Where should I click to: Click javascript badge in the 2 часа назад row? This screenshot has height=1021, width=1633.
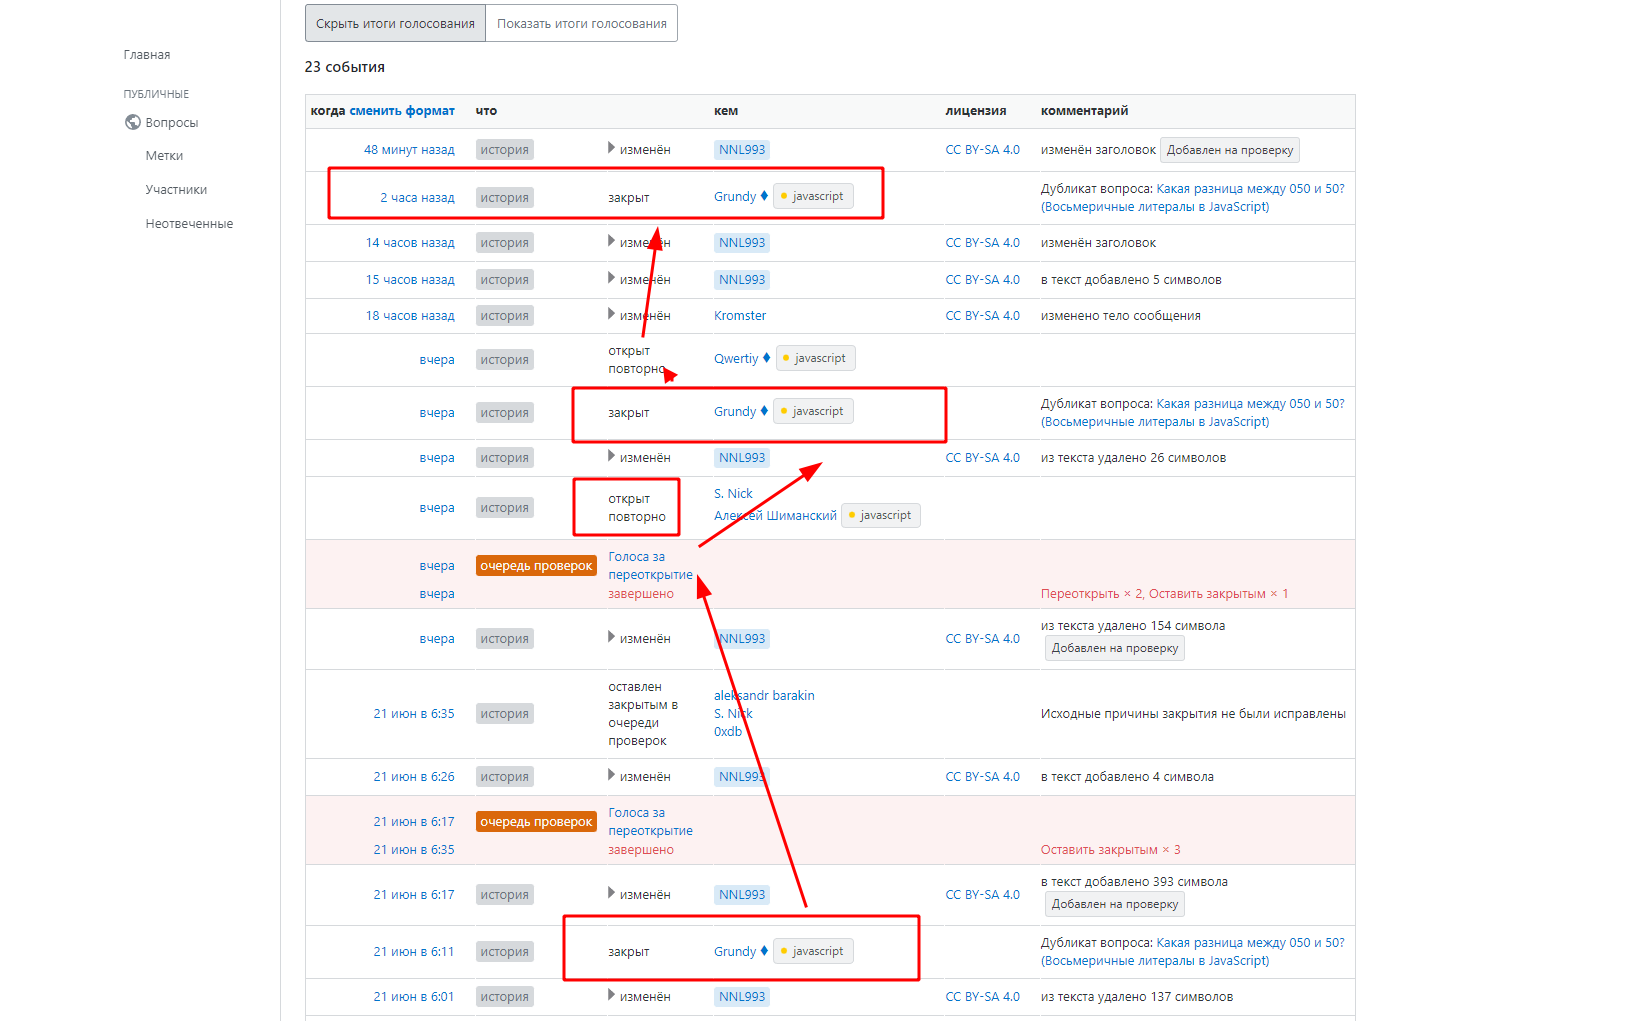click(x=814, y=196)
